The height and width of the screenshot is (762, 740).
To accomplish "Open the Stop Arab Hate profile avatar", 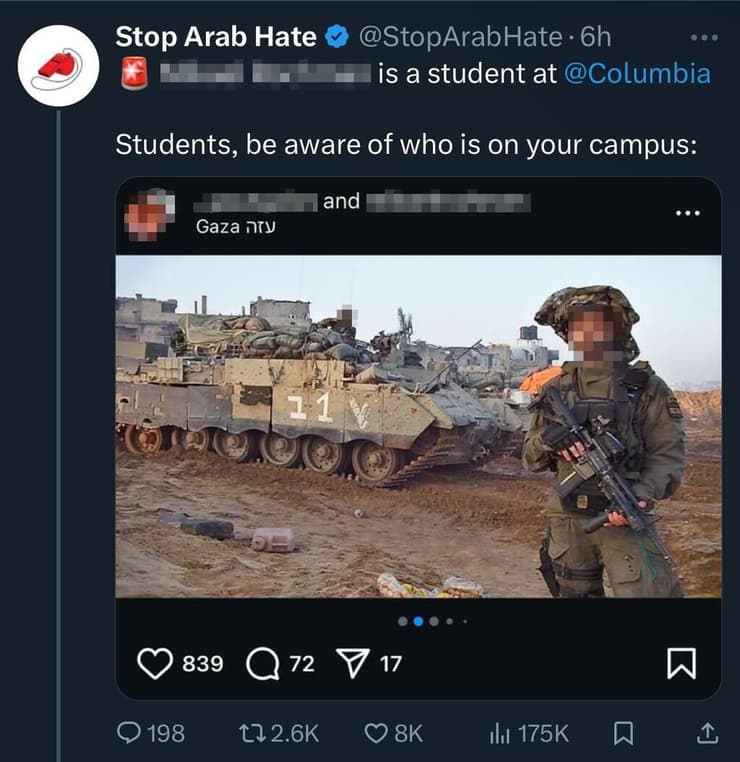I will [x=57, y=66].
